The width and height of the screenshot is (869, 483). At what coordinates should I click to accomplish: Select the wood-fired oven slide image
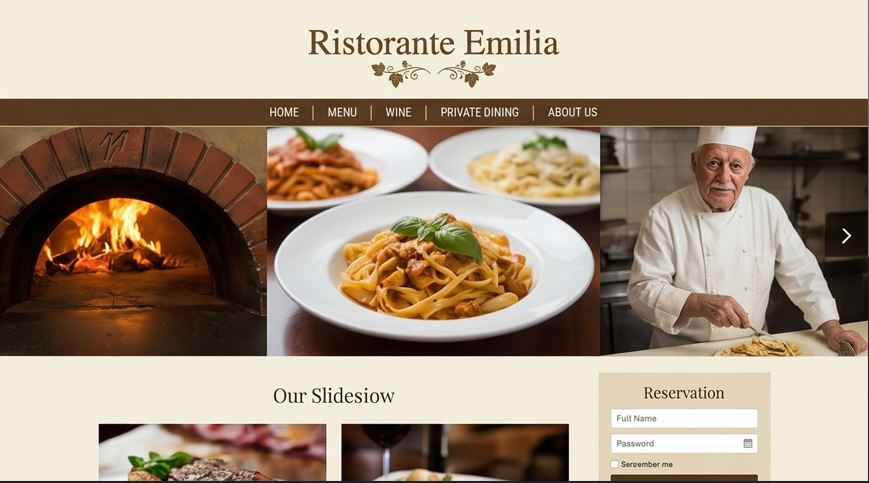tap(133, 242)
